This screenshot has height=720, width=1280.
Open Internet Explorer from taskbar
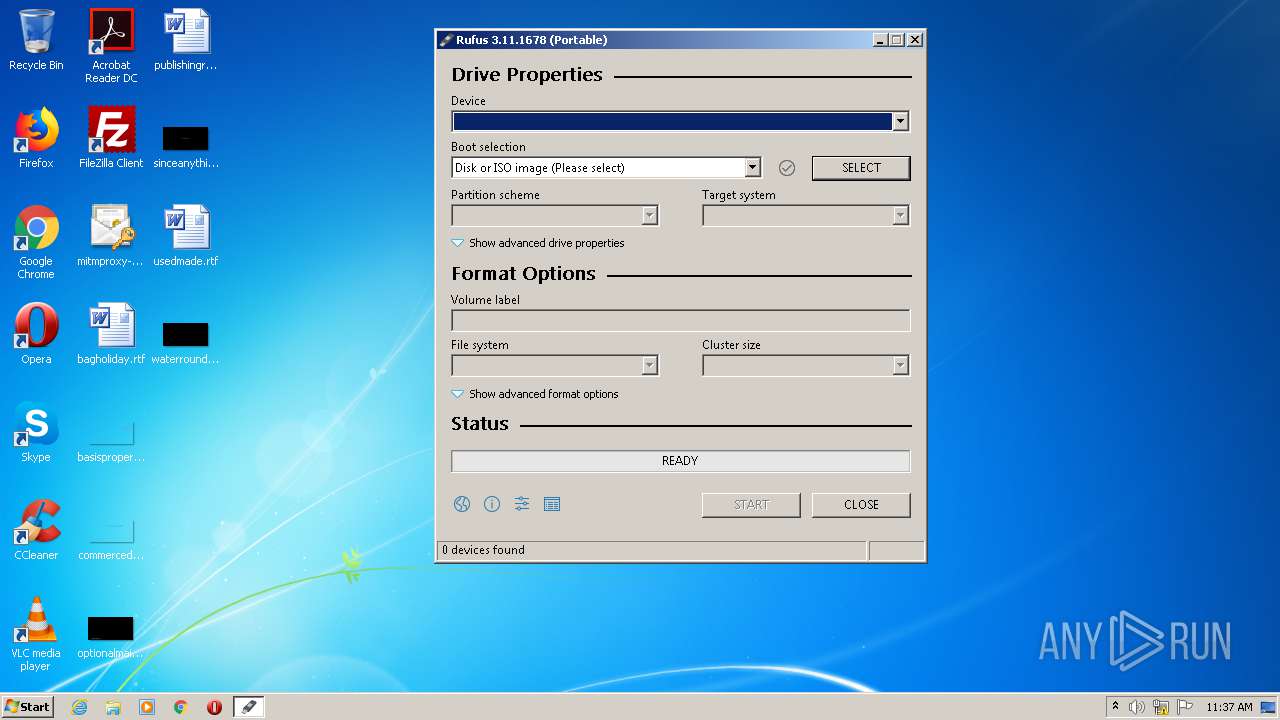(x=79, y=707)
